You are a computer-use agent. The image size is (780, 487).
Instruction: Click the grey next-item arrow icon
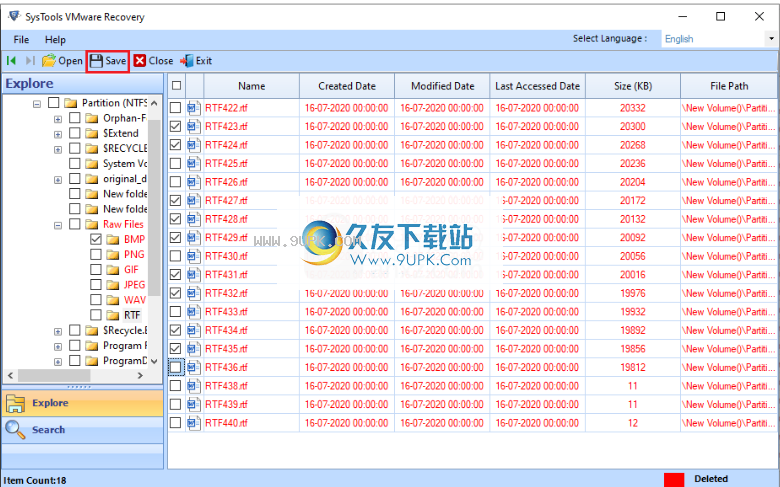coord(30,61)
